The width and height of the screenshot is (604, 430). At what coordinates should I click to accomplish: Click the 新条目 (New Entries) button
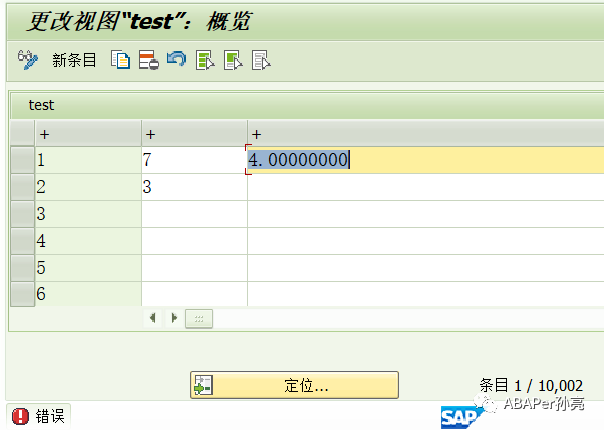[74, 60]
